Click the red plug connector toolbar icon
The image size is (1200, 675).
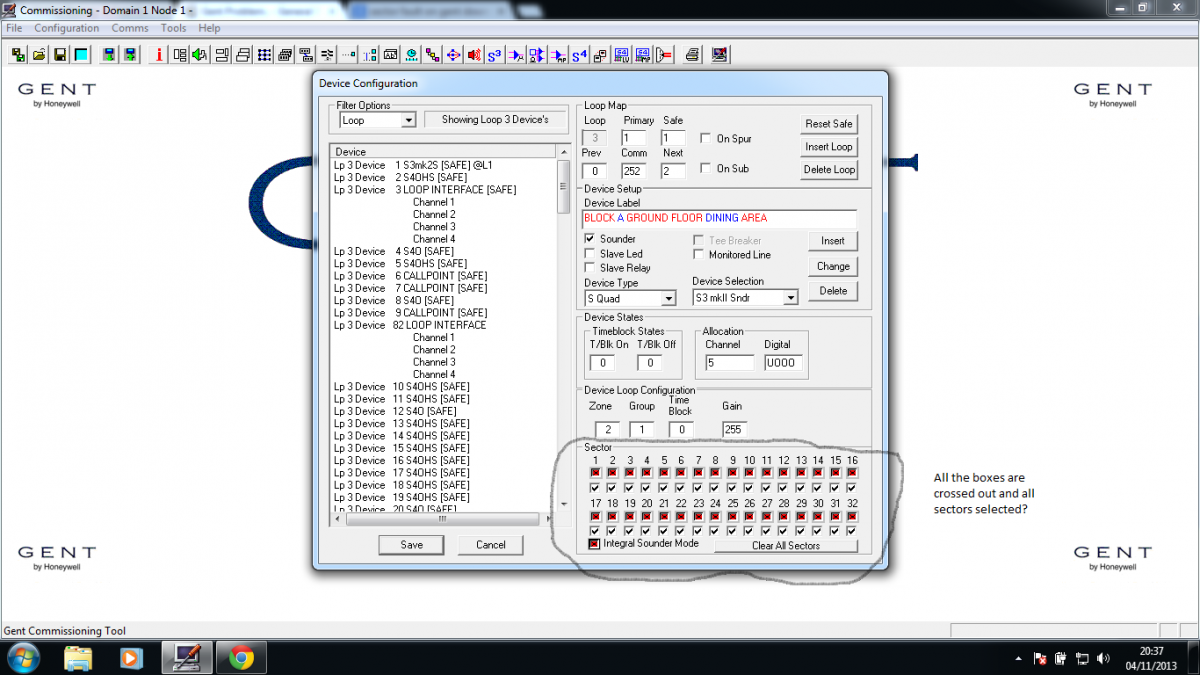pyautogui.click(x=665, y=54)
